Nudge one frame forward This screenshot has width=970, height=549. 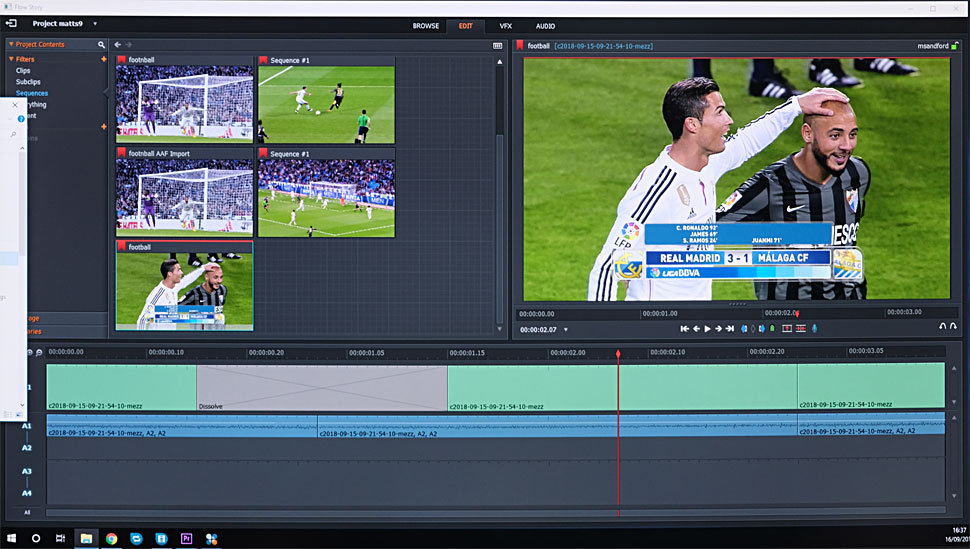pyautogui.click(x=718, y=329)
